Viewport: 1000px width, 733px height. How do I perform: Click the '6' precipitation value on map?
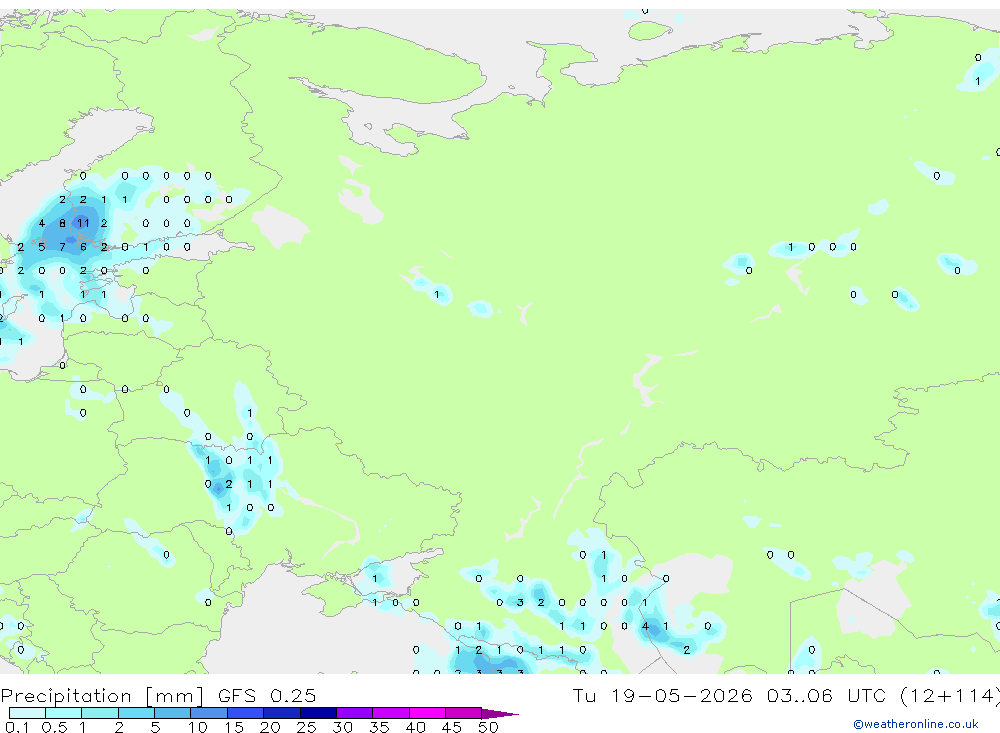point(83,247)
